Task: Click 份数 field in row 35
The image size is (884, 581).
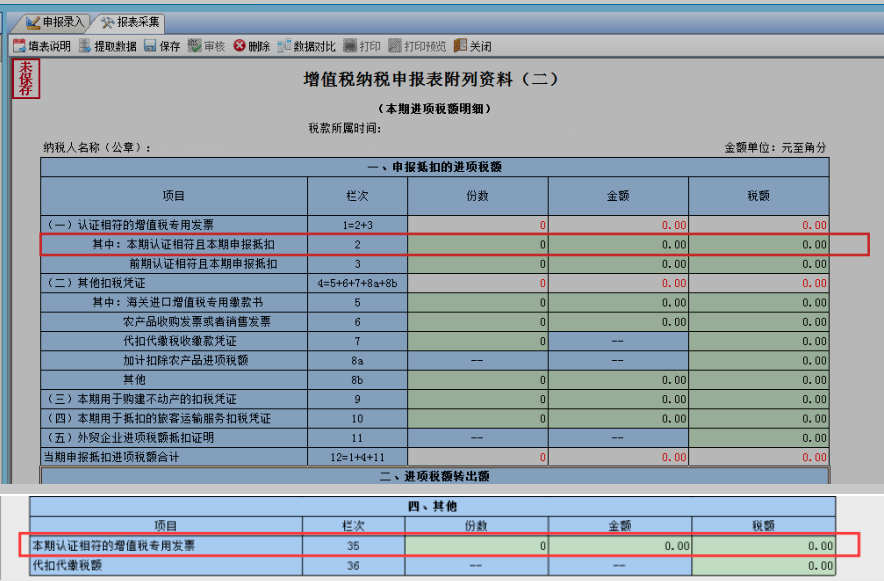Action: [476, 545]
